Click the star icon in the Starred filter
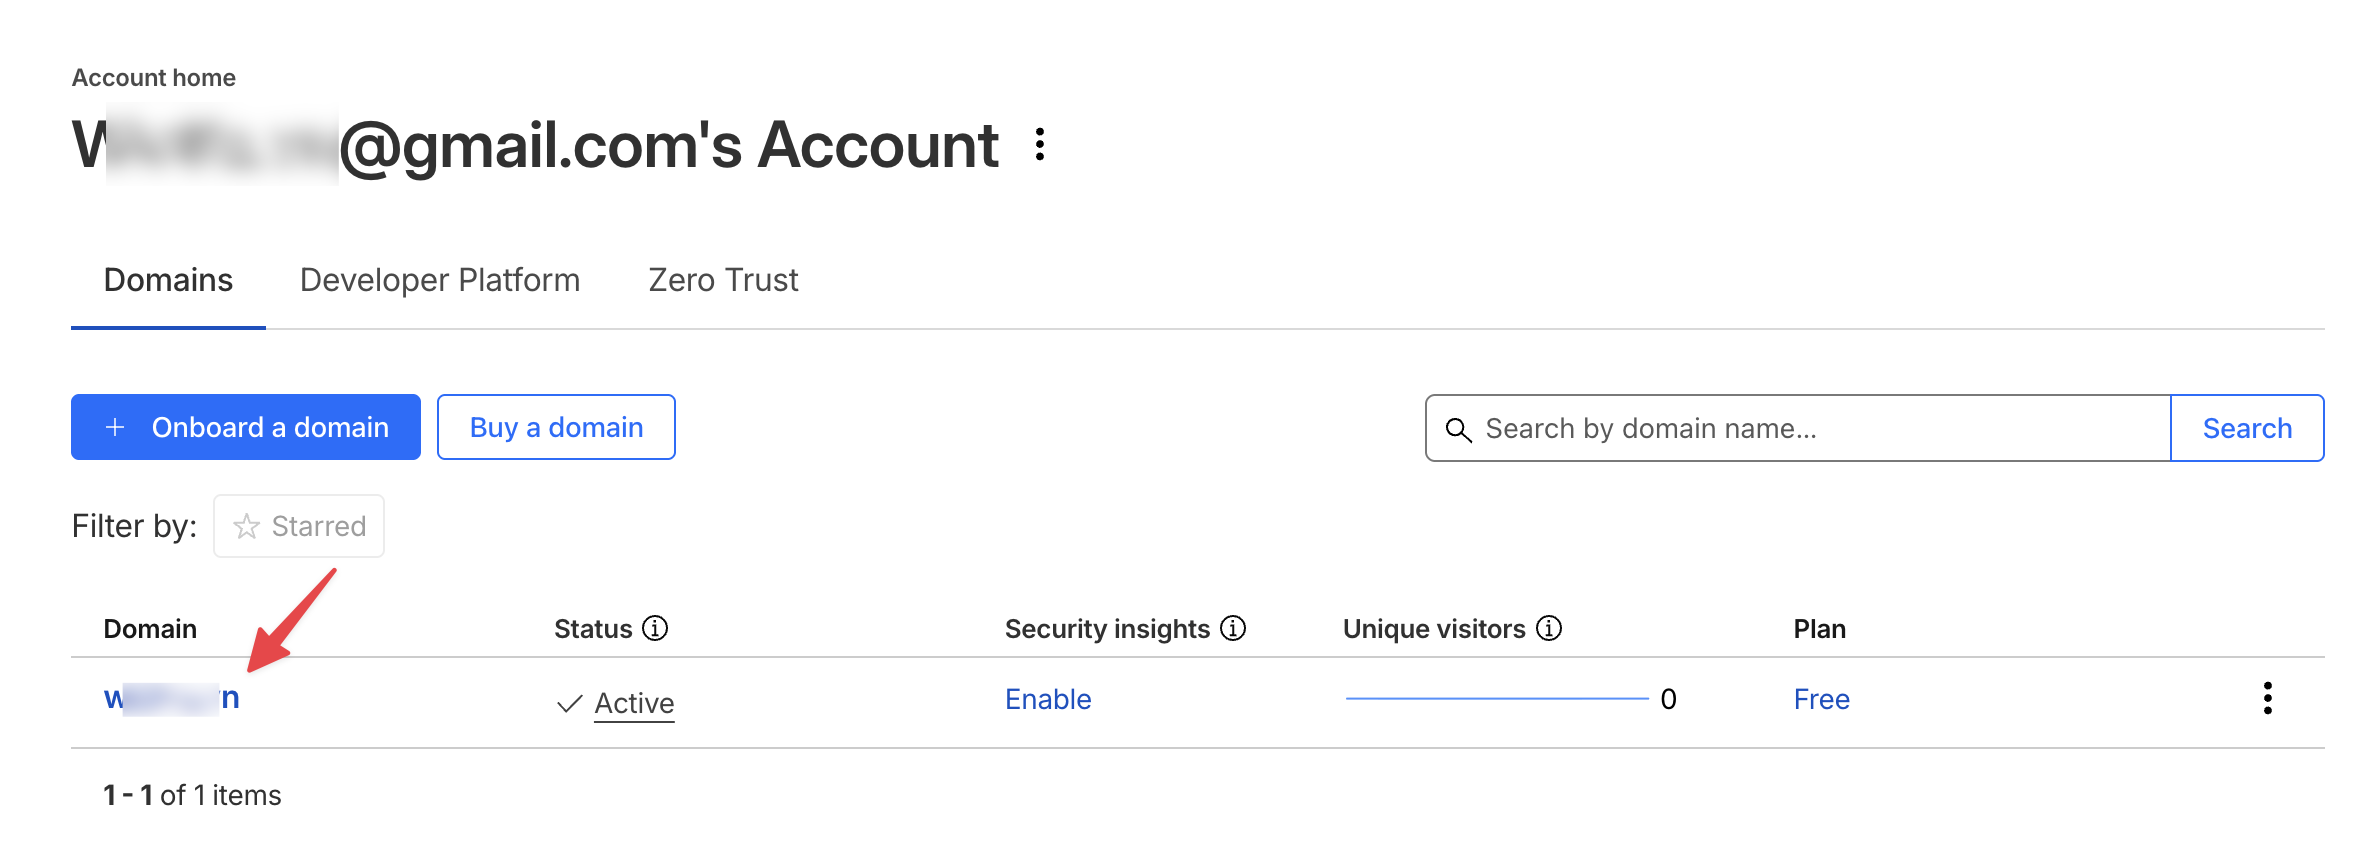 tap(246, 525)
